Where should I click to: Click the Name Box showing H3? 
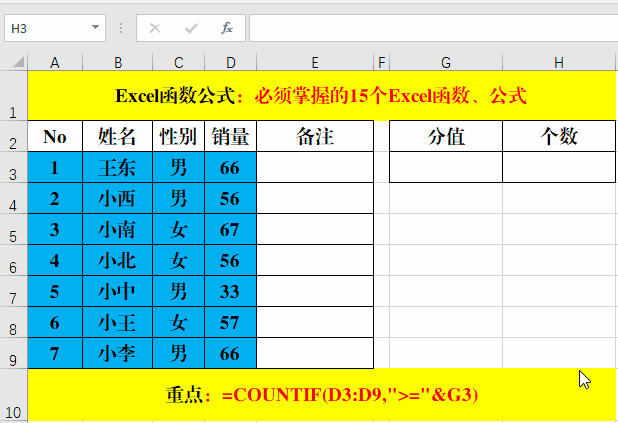click(55, 28)
